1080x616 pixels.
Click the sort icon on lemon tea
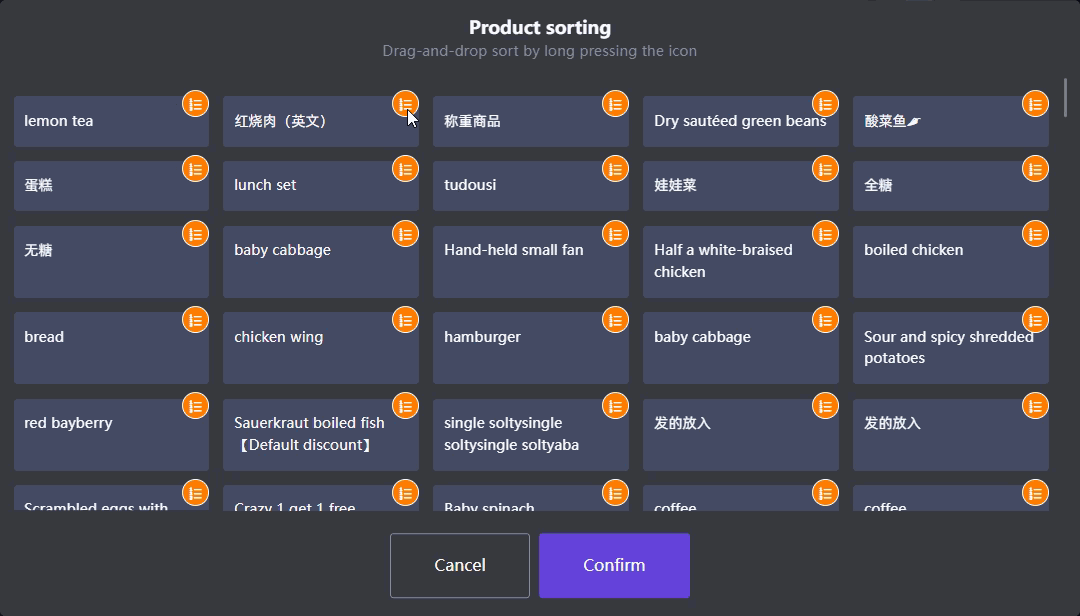(195, 104)
